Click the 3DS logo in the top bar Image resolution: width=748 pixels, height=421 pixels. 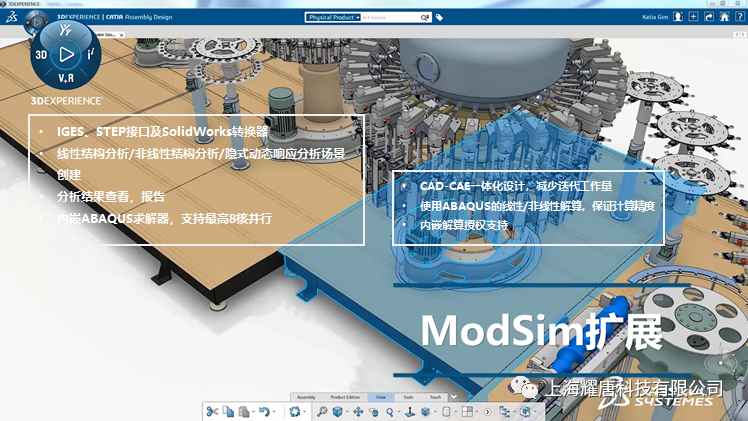coord(12,17)
